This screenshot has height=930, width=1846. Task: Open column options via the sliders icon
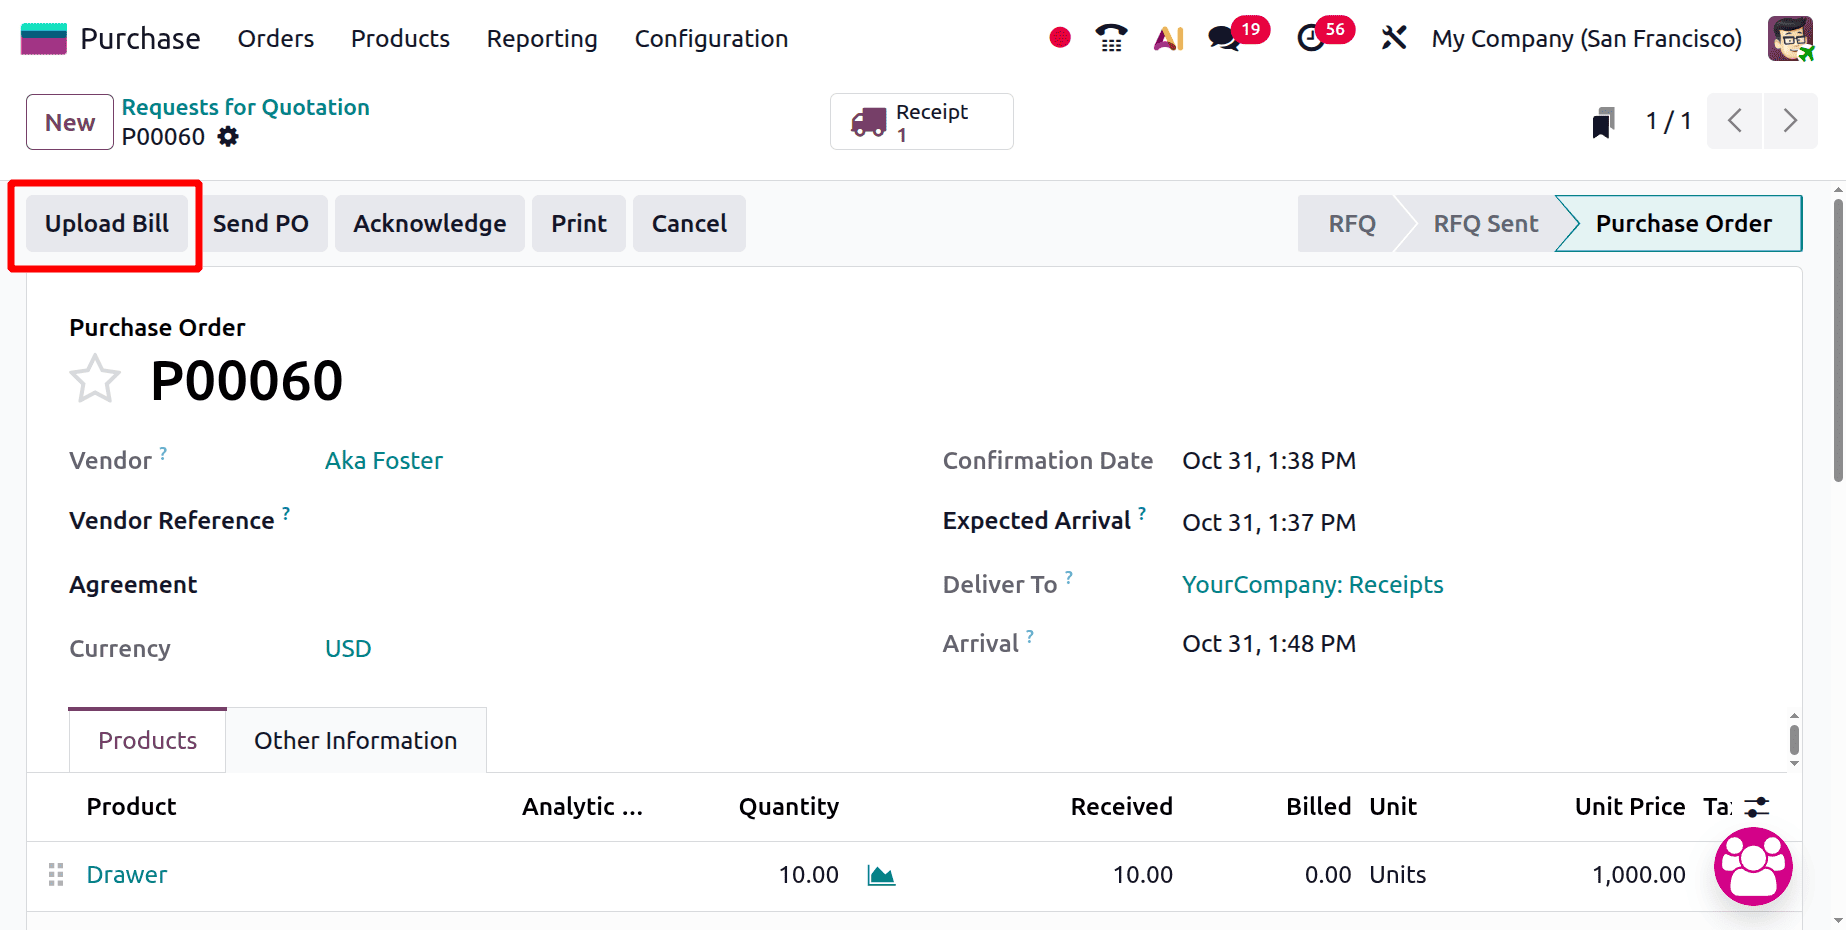1757,806
